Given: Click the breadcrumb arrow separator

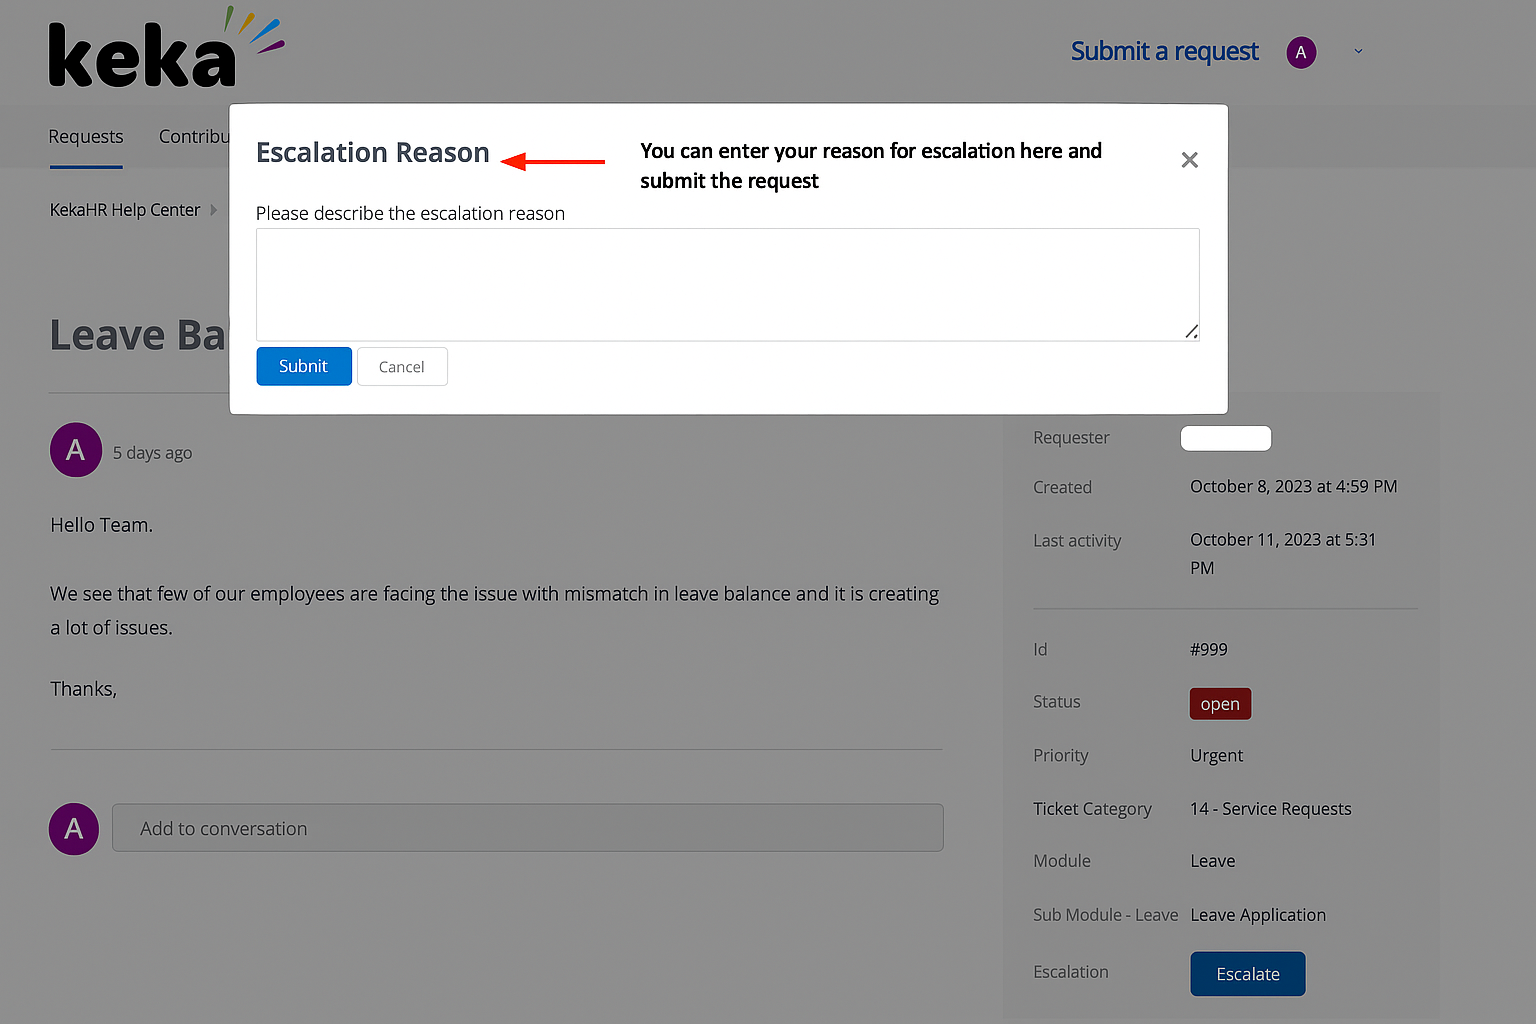Looking at the screenshot, I should [x=214, y=210].
